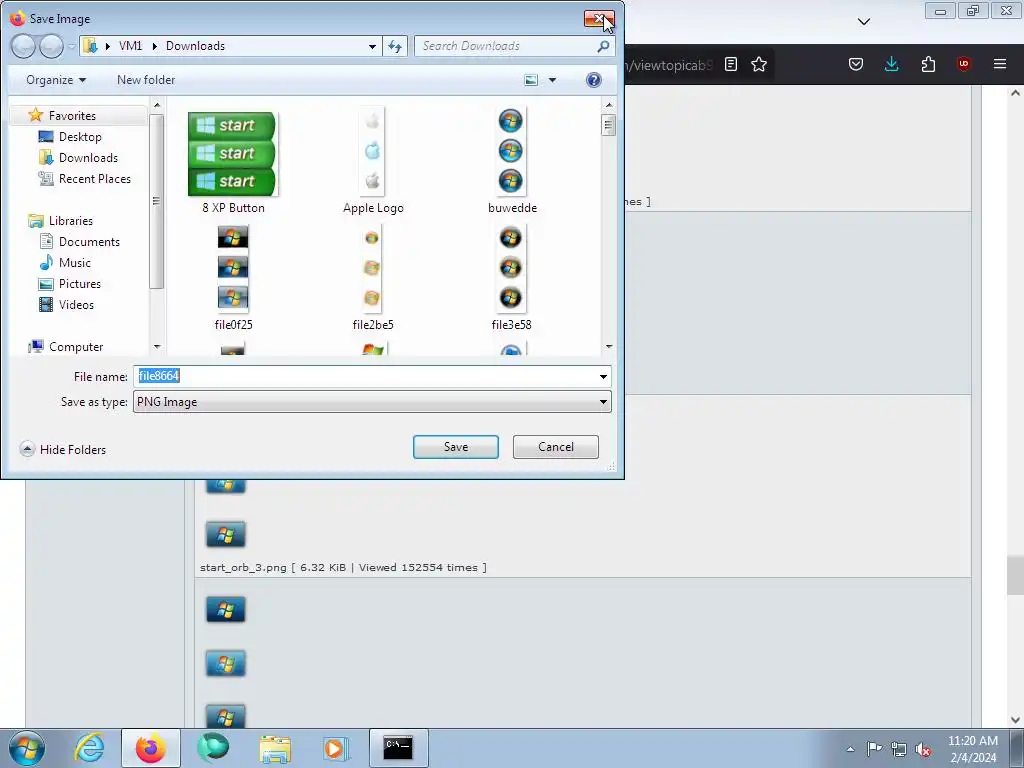Click Firefox list all tabs chevron
This screenshot has height=768, width=1024.
(864, 22)
